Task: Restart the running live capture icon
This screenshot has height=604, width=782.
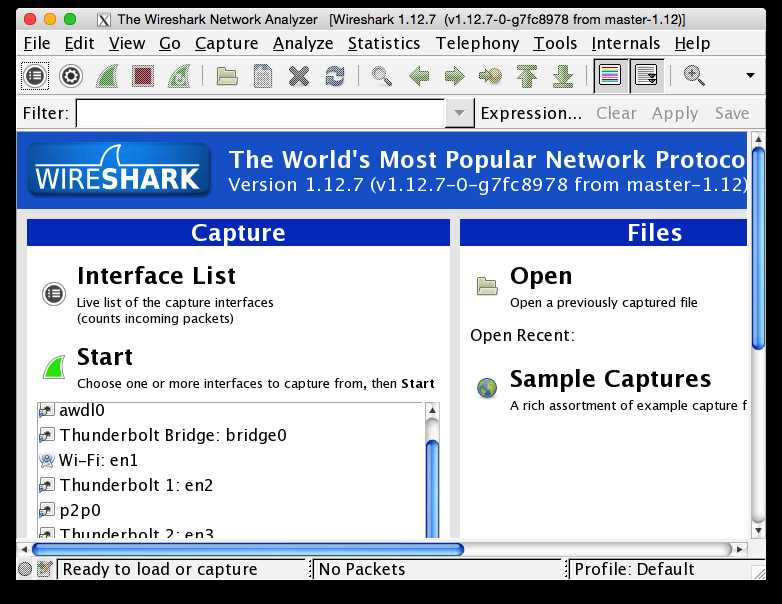Action: (179, 76)
